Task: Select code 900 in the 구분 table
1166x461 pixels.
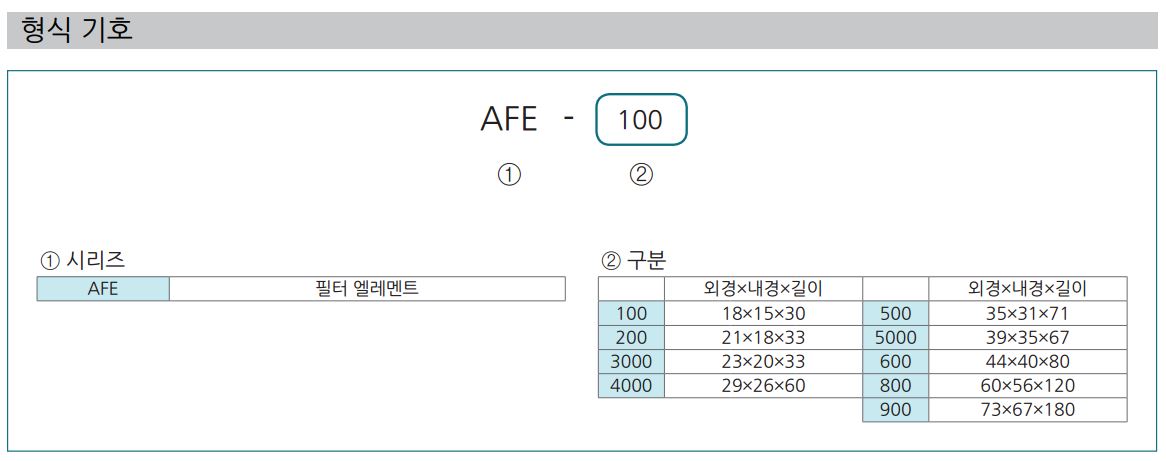Action: point(895,410)
